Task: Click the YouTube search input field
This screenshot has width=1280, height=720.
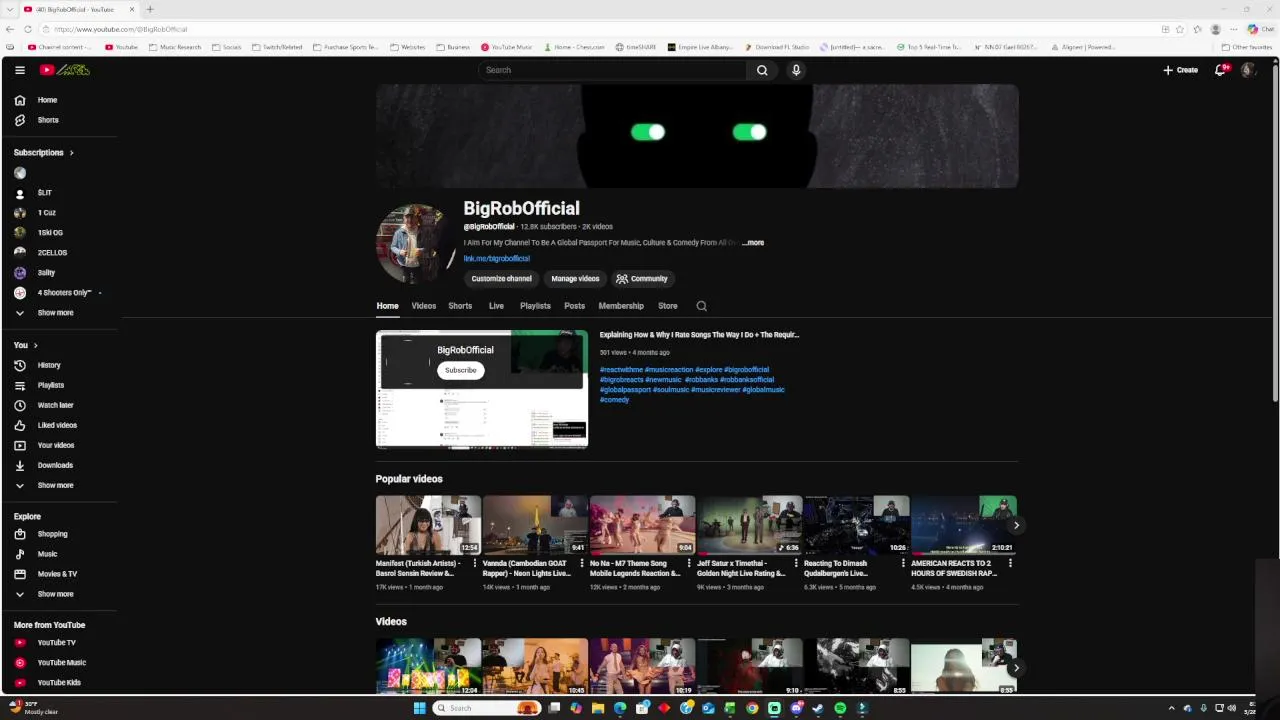Action: pos(612,70)
